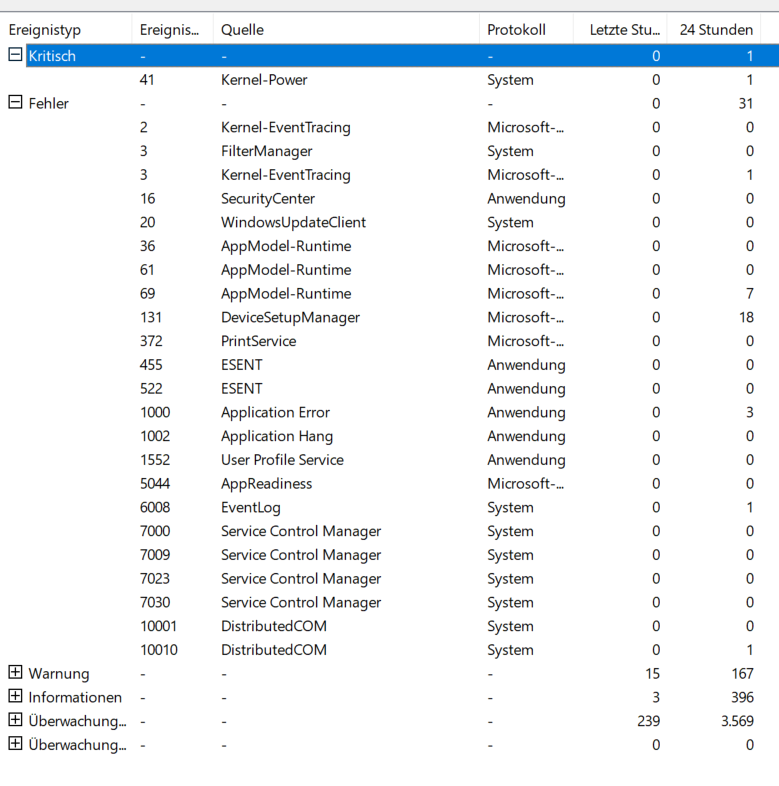Select AppModel-Runtime row with ID 61
This screenshot has width=779, height=786.
point(390,270)
